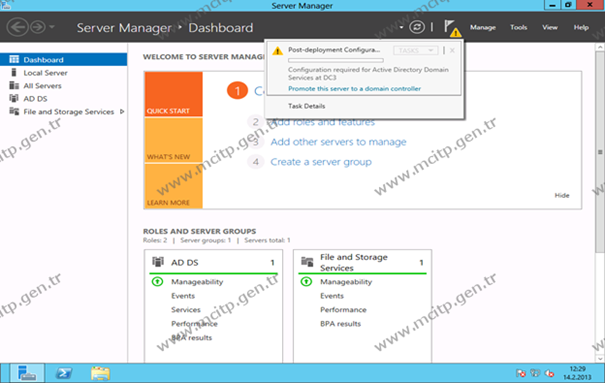The width and height of the screenshot is (605, 383).
Task: Open Performance in AD DS tile
Action: point(194,324)
